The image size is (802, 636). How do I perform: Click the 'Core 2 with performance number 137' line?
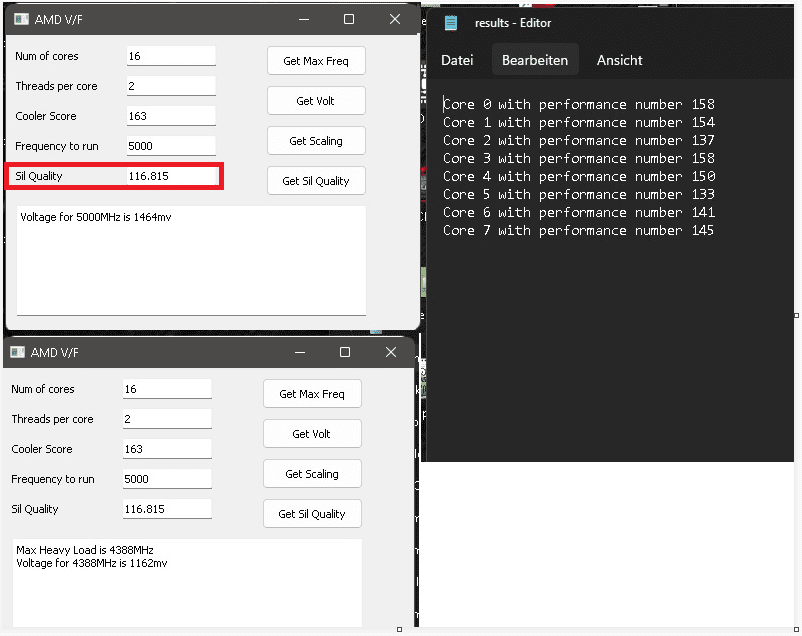click(x=579, y=140)
